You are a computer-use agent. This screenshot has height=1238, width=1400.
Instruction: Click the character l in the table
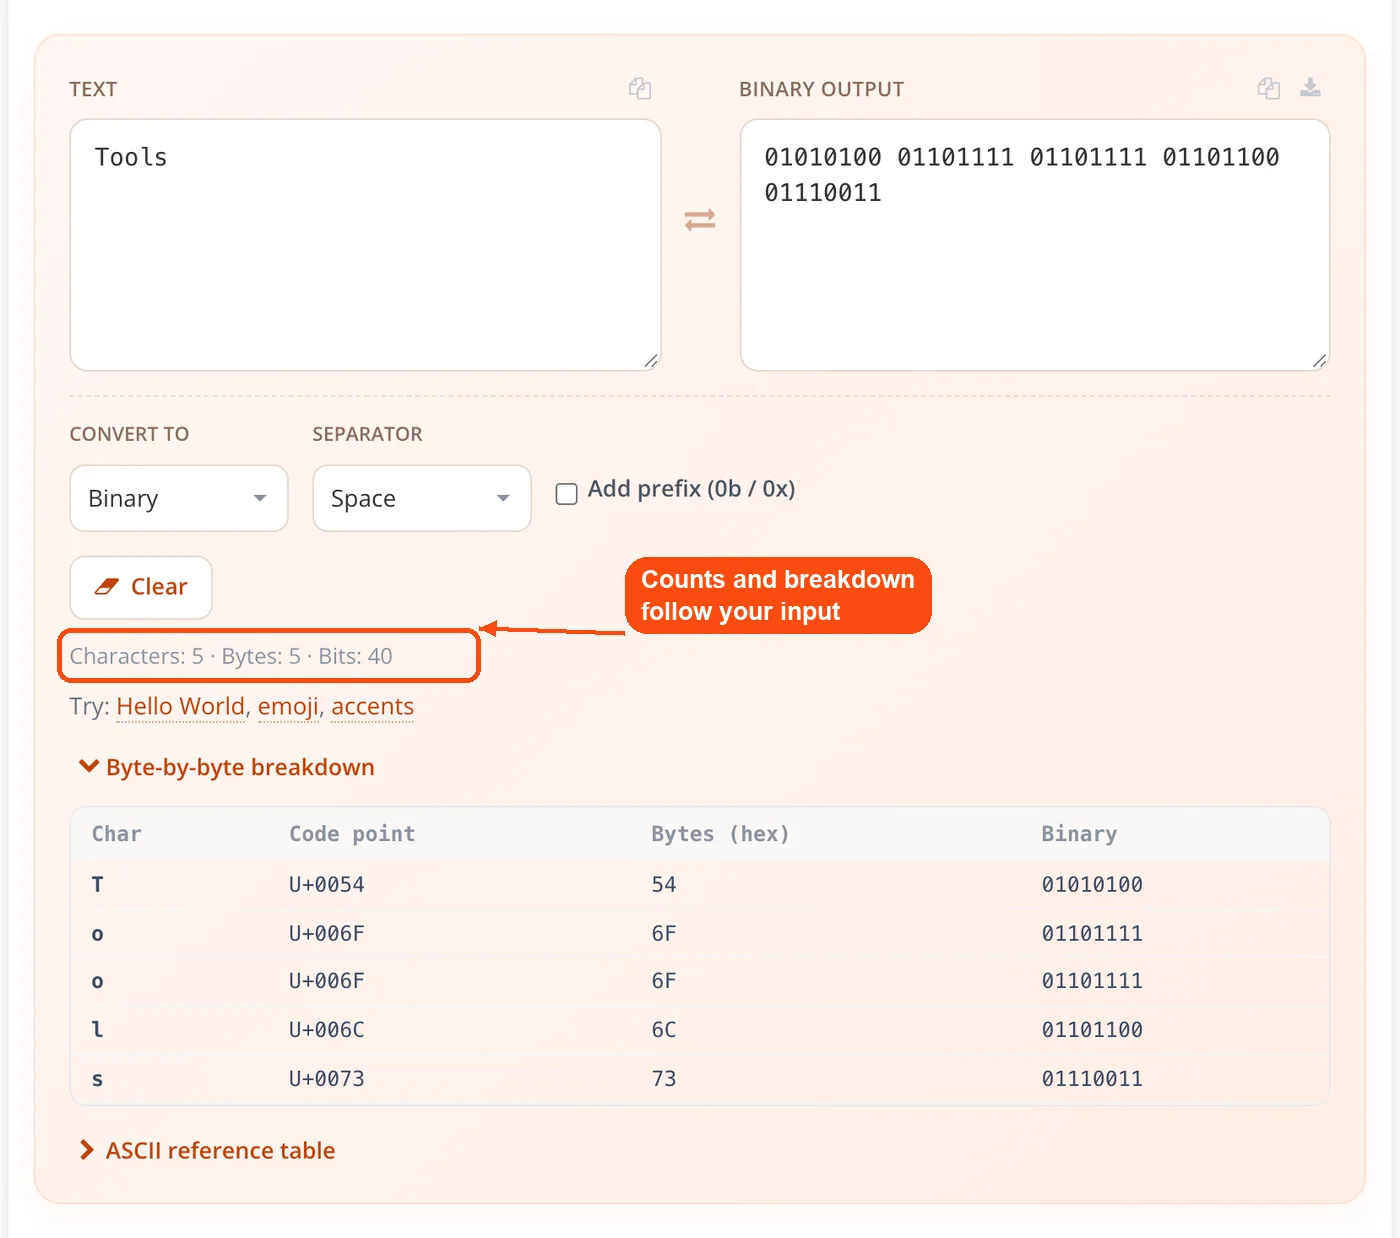coord(97,1030)
